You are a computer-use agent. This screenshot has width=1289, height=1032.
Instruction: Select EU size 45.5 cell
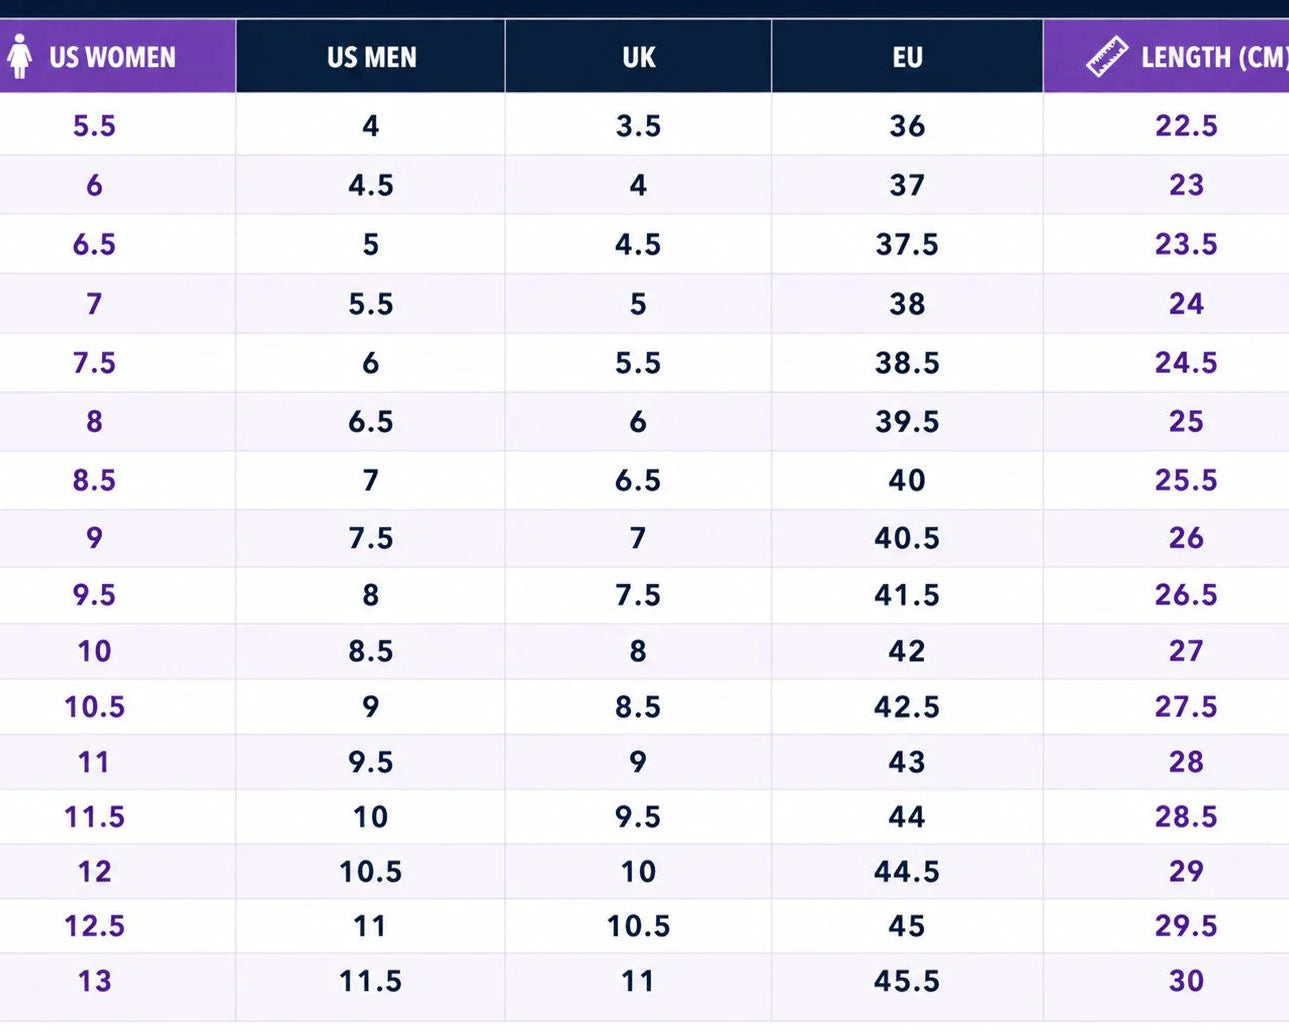point(907,981)
